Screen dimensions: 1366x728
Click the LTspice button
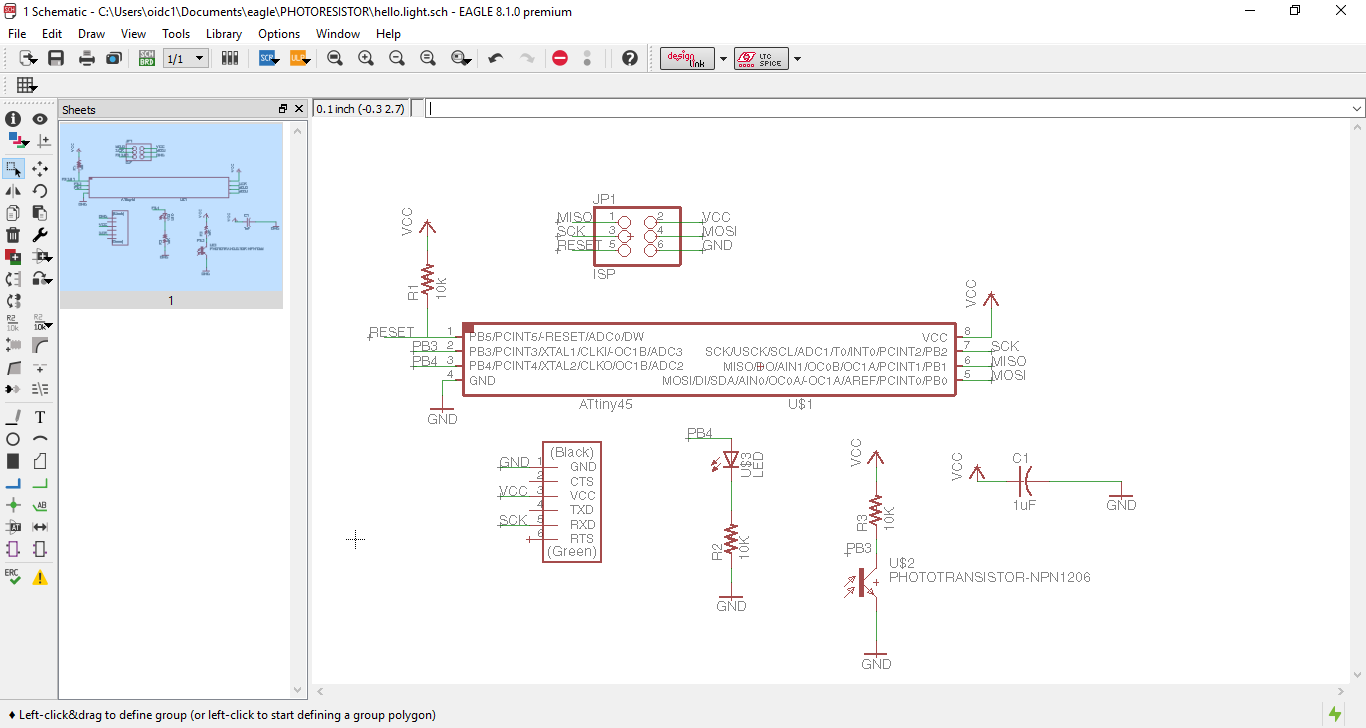[x=761, y=59]
